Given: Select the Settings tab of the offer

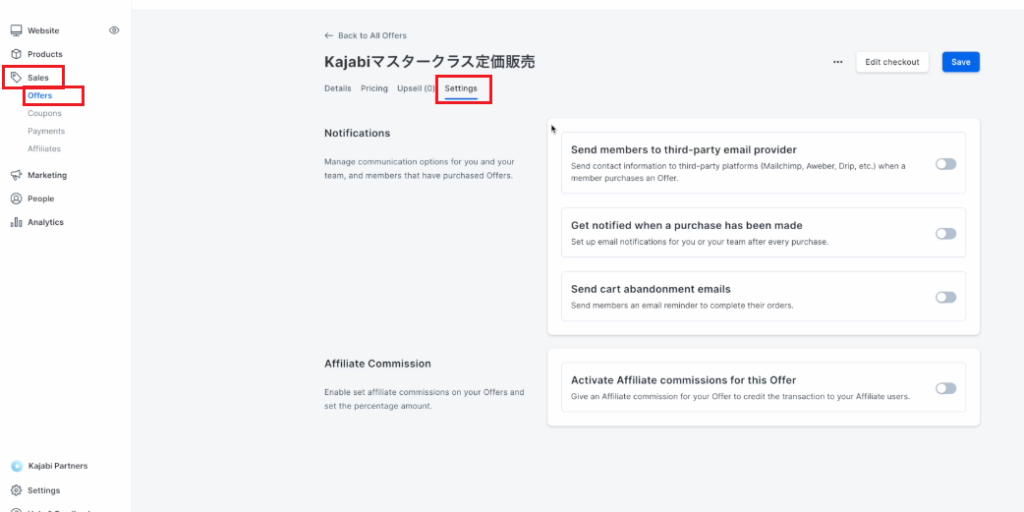Looking at the screenshot, I should pos(461,88).
